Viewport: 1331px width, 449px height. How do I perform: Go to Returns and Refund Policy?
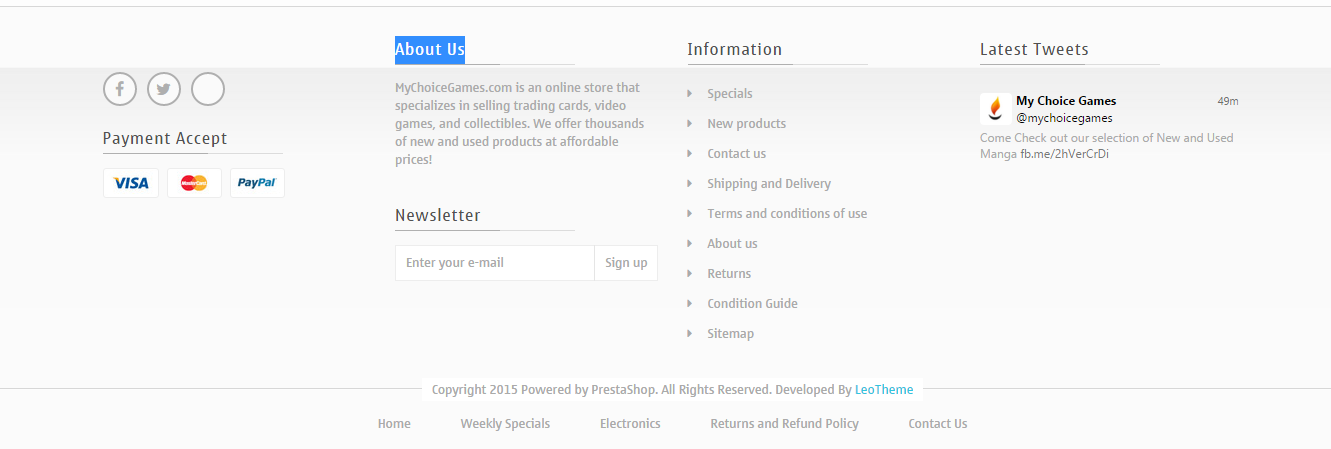click(784, 424)
